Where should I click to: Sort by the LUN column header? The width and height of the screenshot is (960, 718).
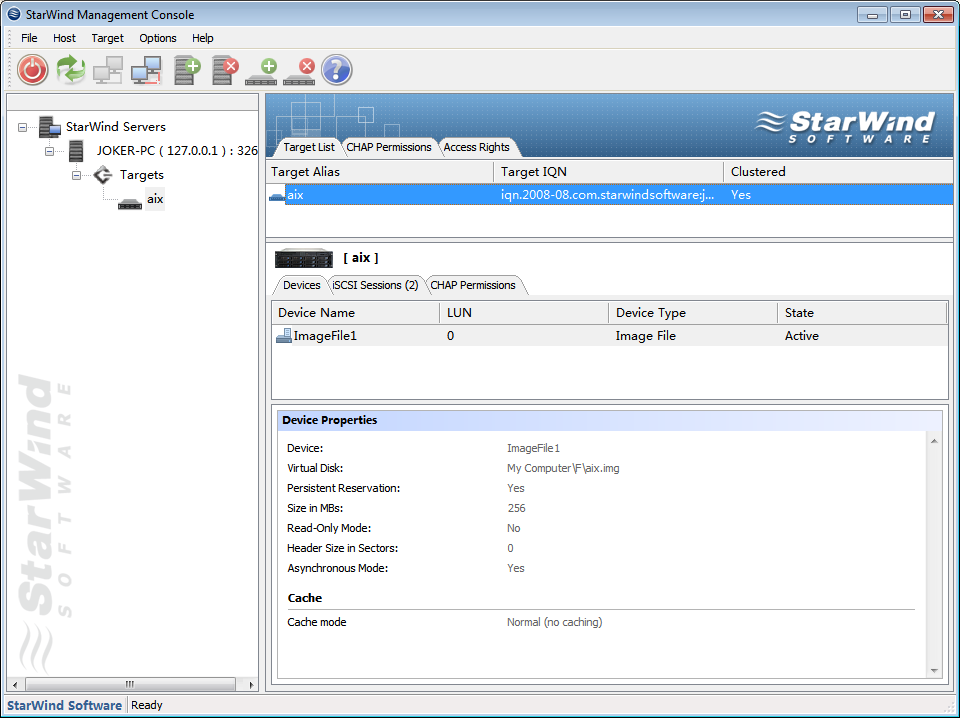coord(524,313)
